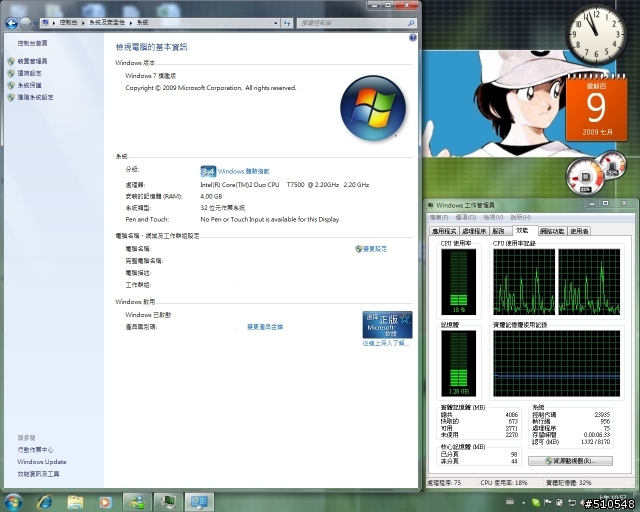Screen dimensions: 640x512
Task: Click the 變更產品金鑰 link
Action: point(265,327)
